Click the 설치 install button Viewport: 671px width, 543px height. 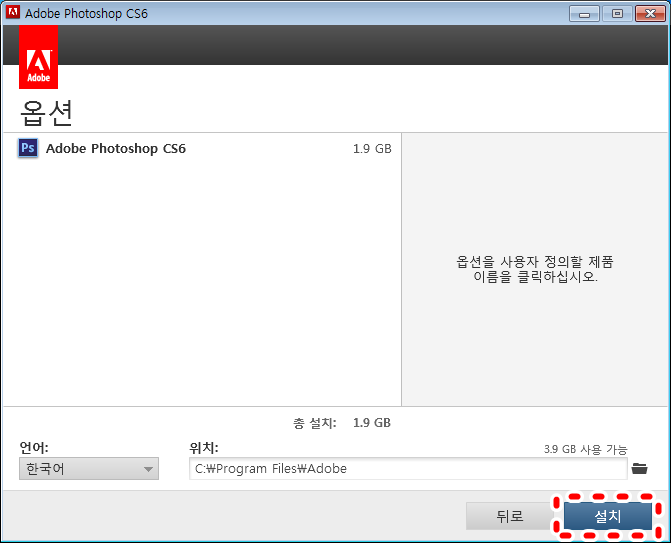coord(608,516)
